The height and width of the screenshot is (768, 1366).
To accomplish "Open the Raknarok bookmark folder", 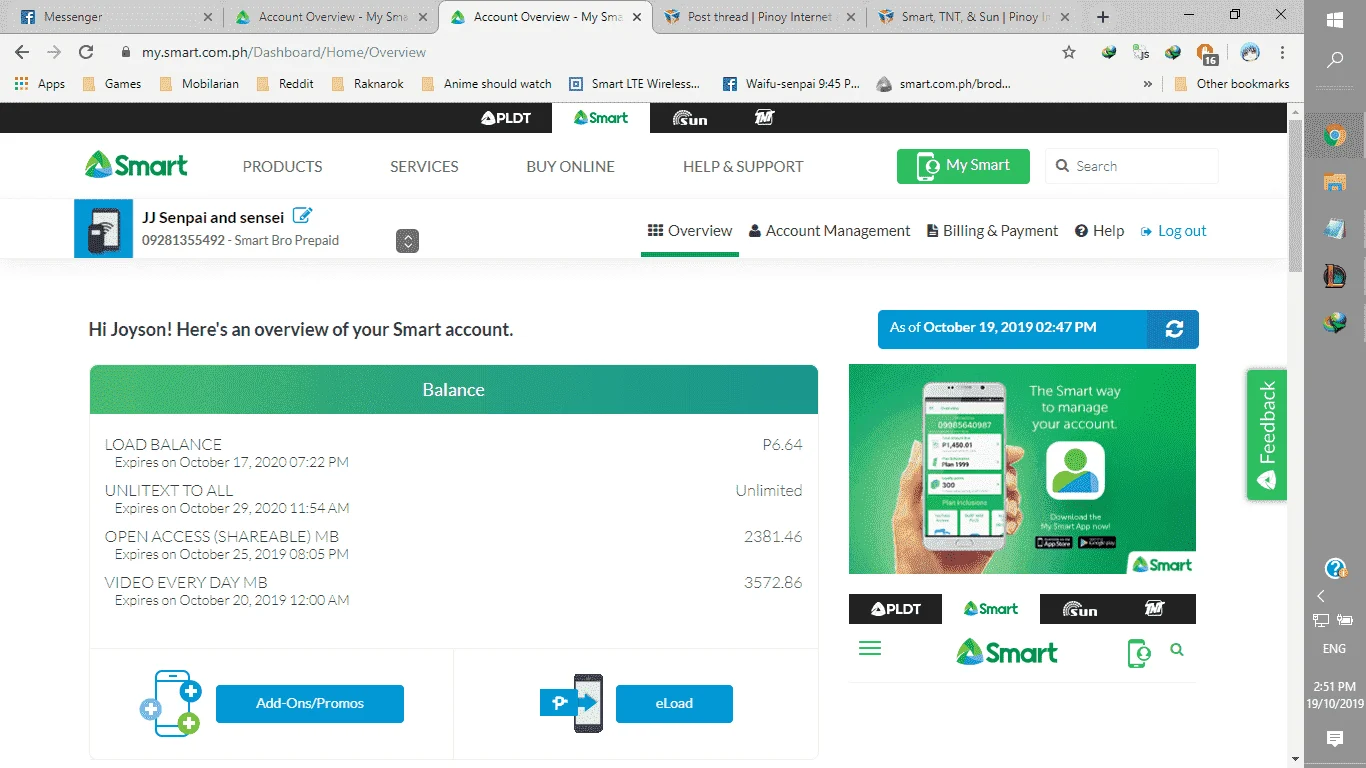I will pos(368,84).
